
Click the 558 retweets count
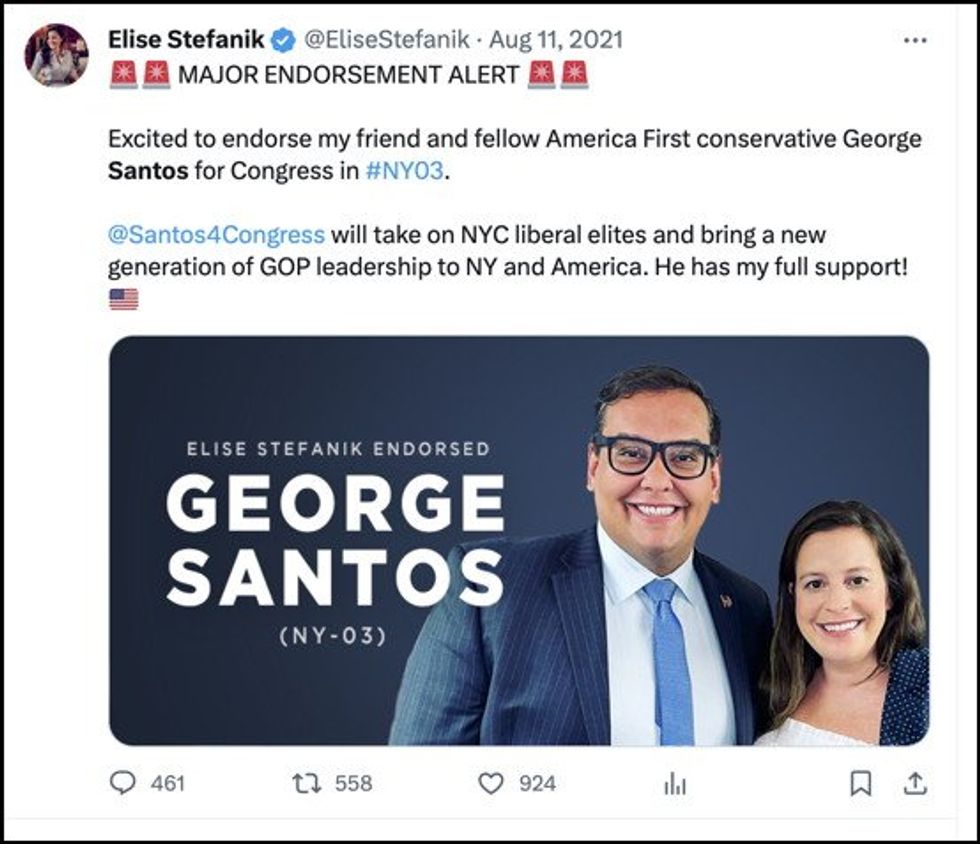[353, 783]
